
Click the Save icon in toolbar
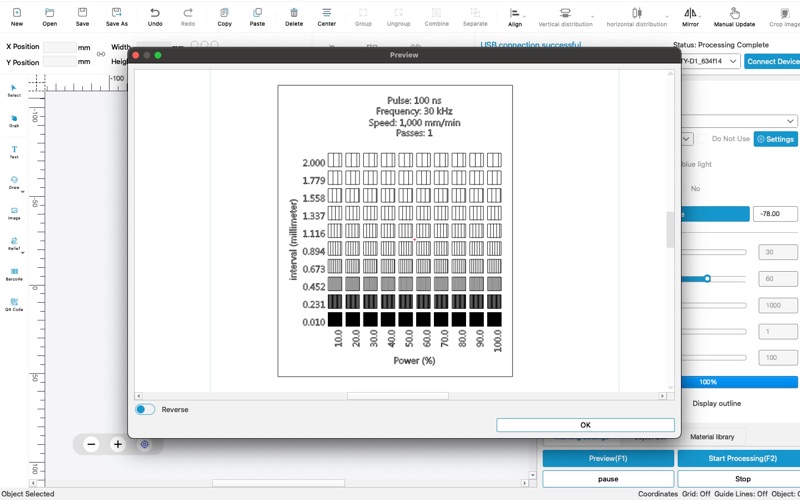coord(82,16)
